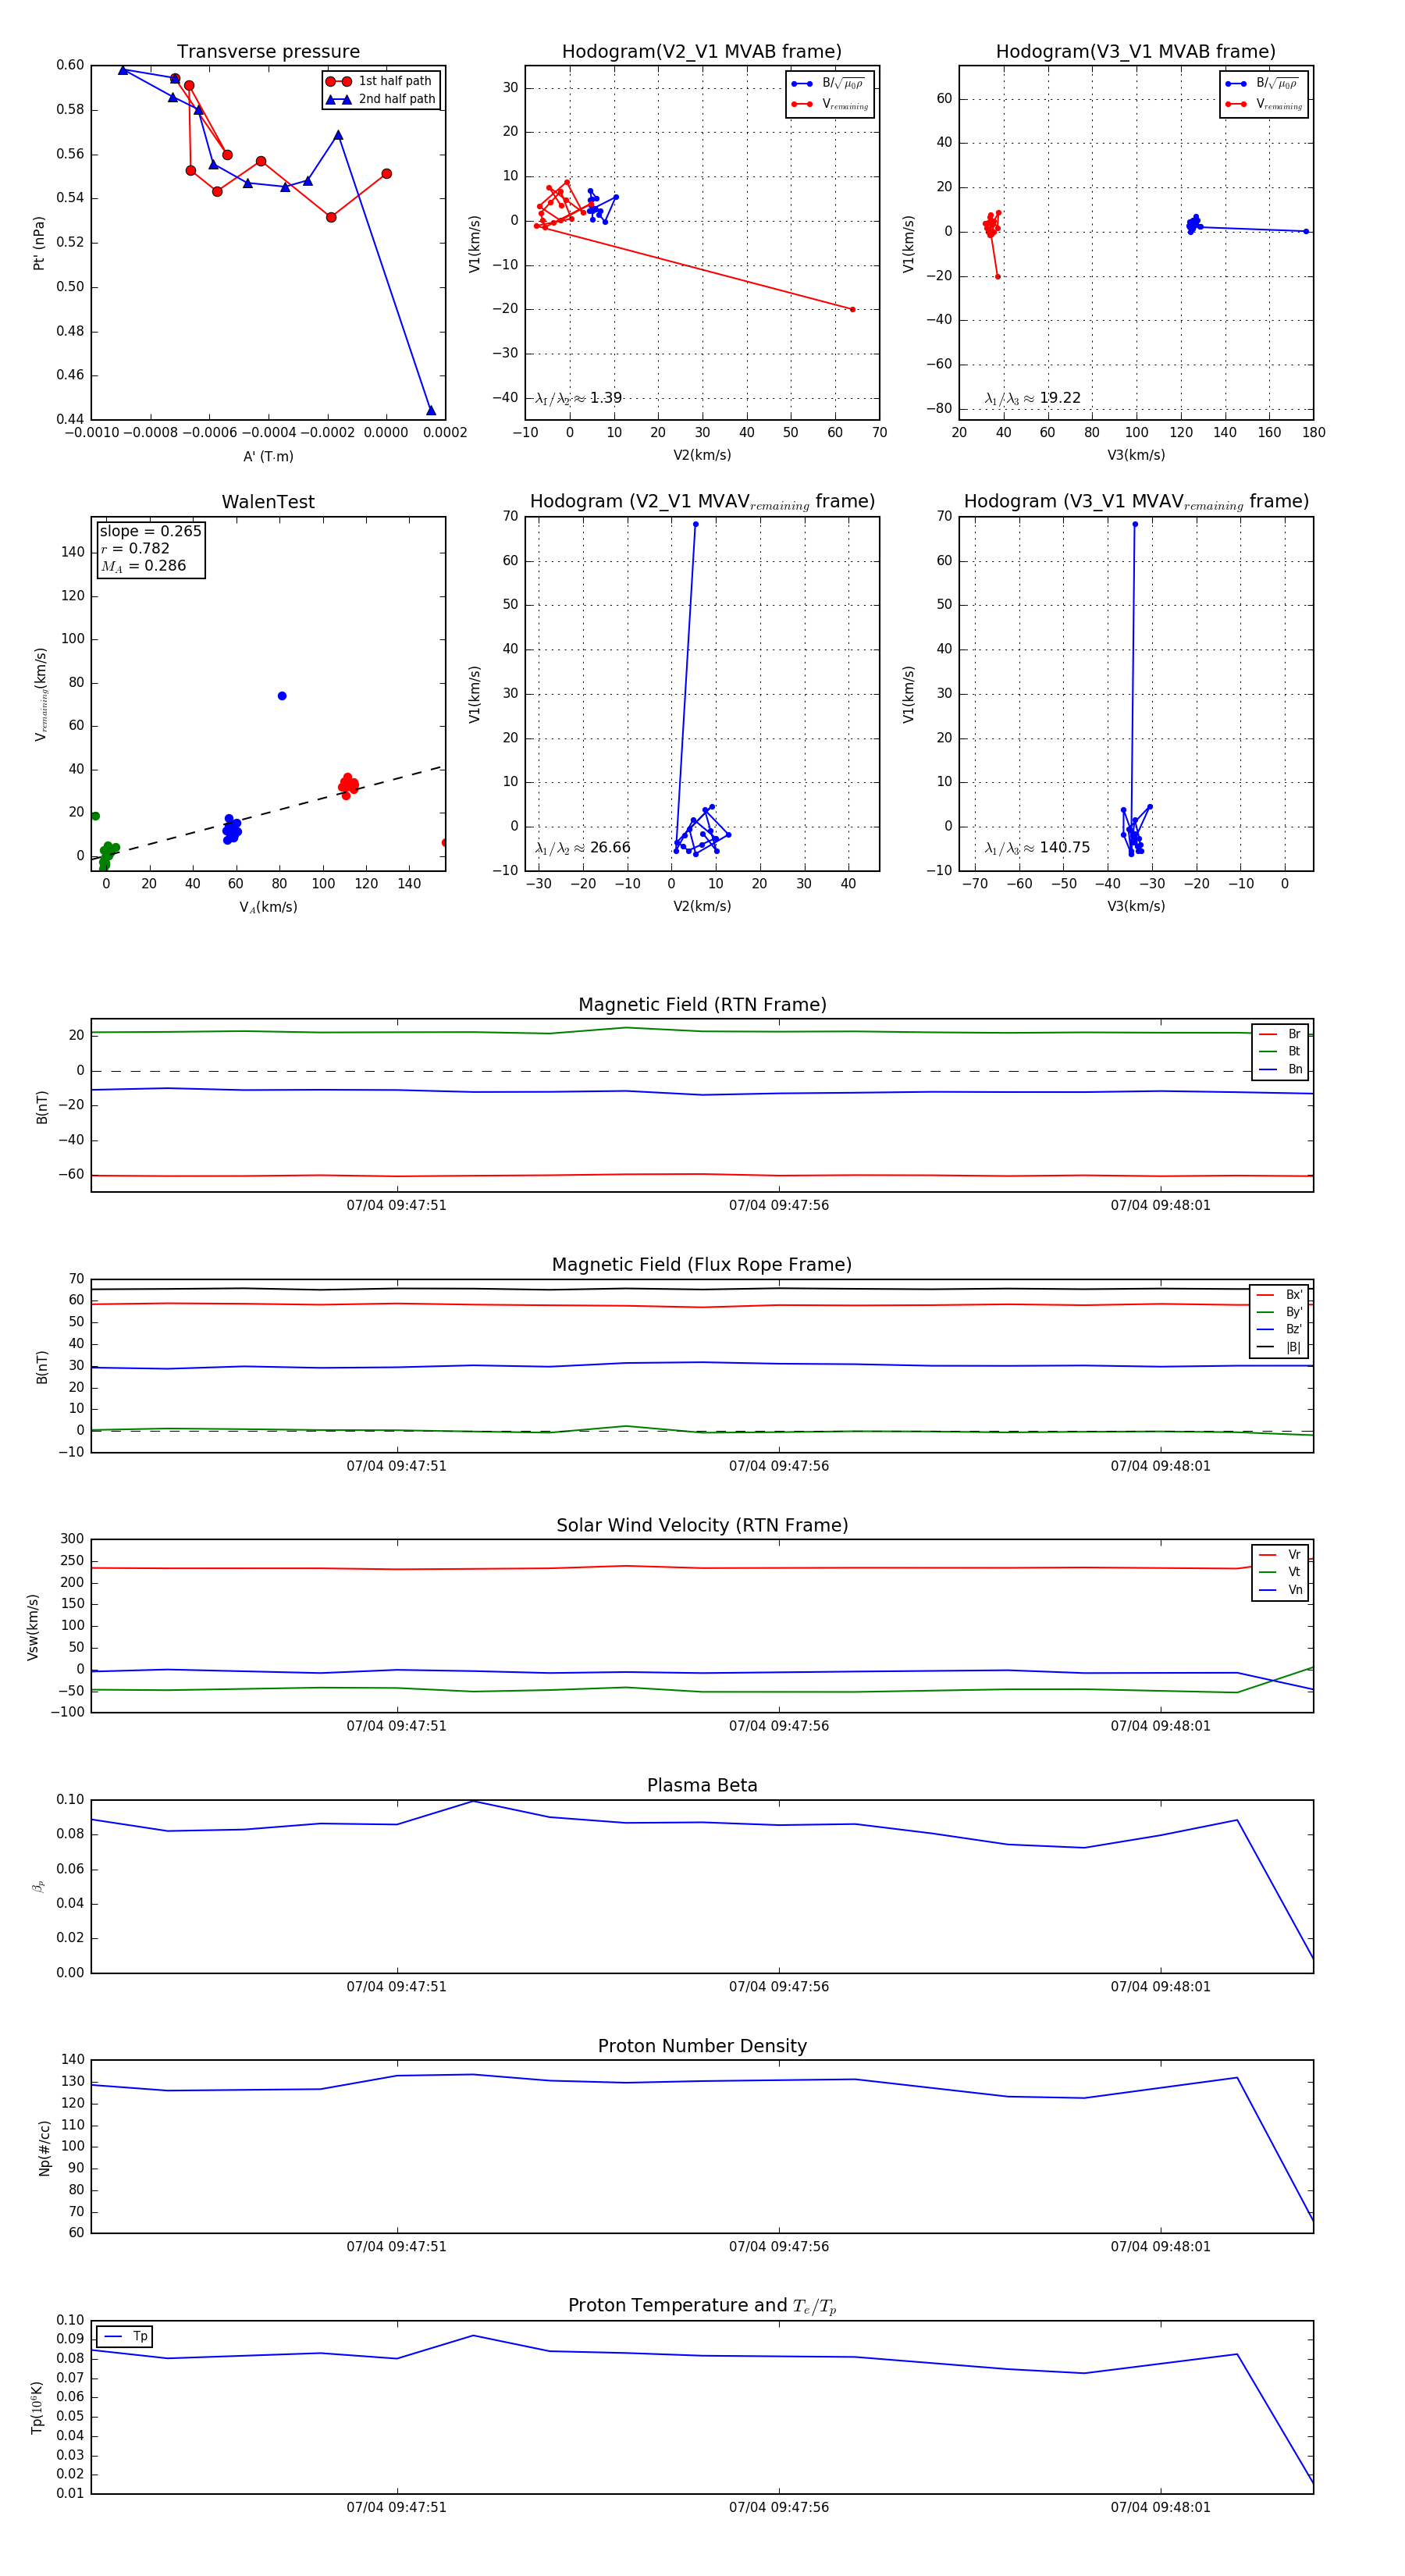Click the eigenvalue ratio 140.75 annotation
Image resolution: width=1405 pixels, height=2576 pixels.
(1037, 847)
